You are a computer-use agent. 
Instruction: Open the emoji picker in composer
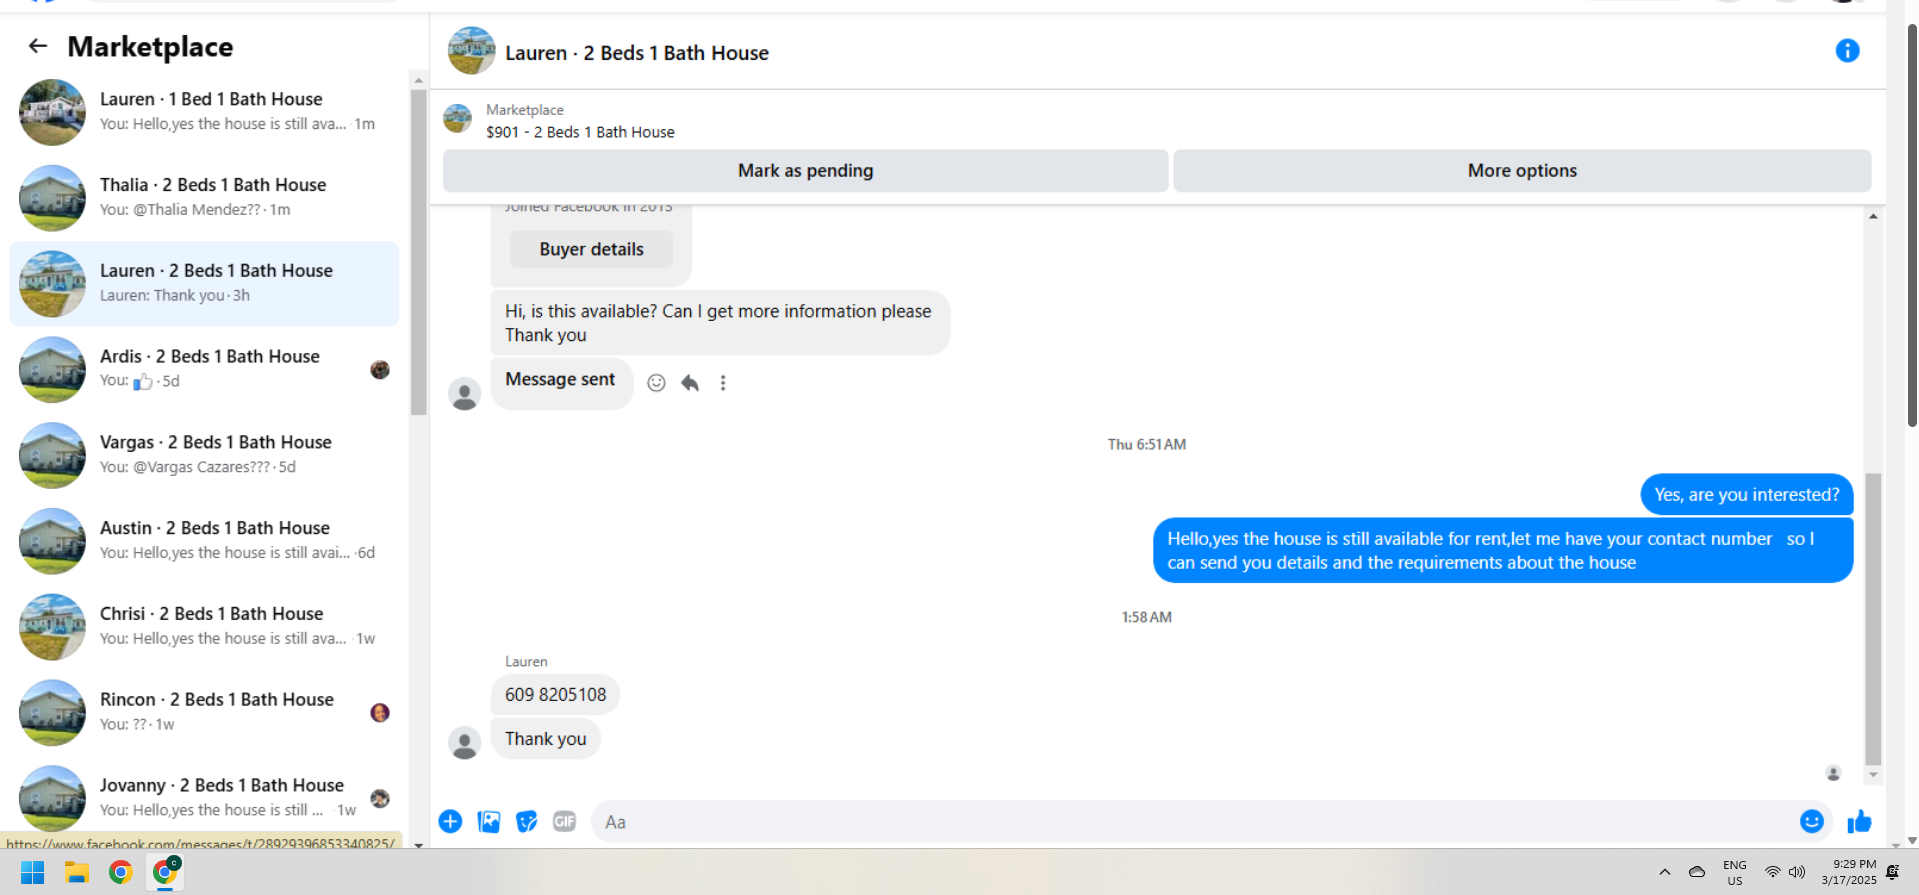pyautogui.click(x=1811, y=822)
